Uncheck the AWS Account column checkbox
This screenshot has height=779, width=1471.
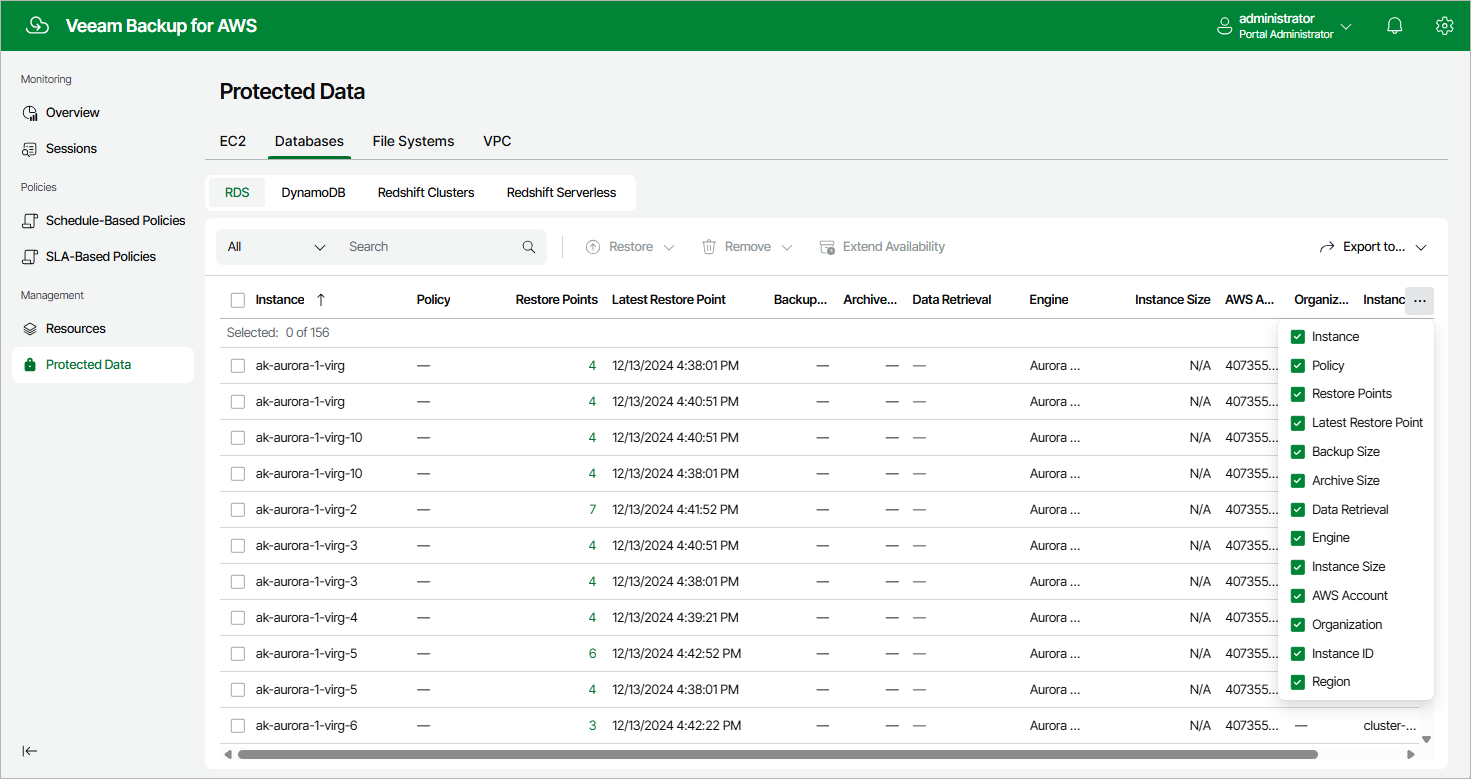(1298, 596)
